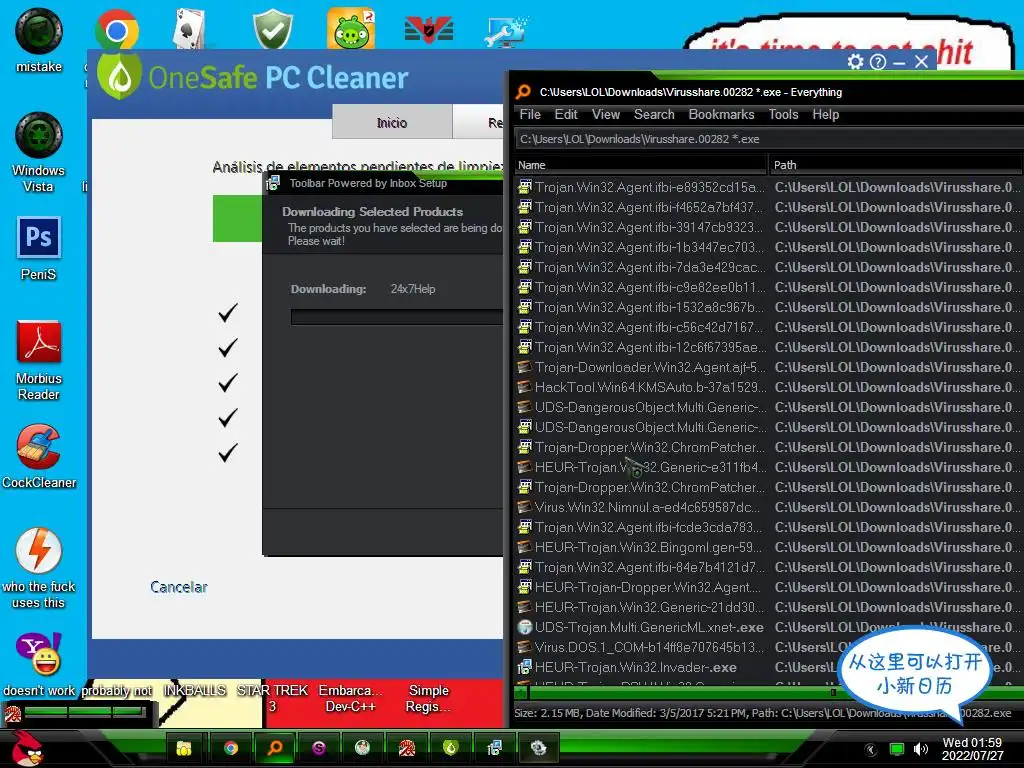The height and width of the screenshot is (768, 1024).
Task: Select Virus.Win32.Nimnul.a-ed4c659587dc row
Action: pos(768,507)
